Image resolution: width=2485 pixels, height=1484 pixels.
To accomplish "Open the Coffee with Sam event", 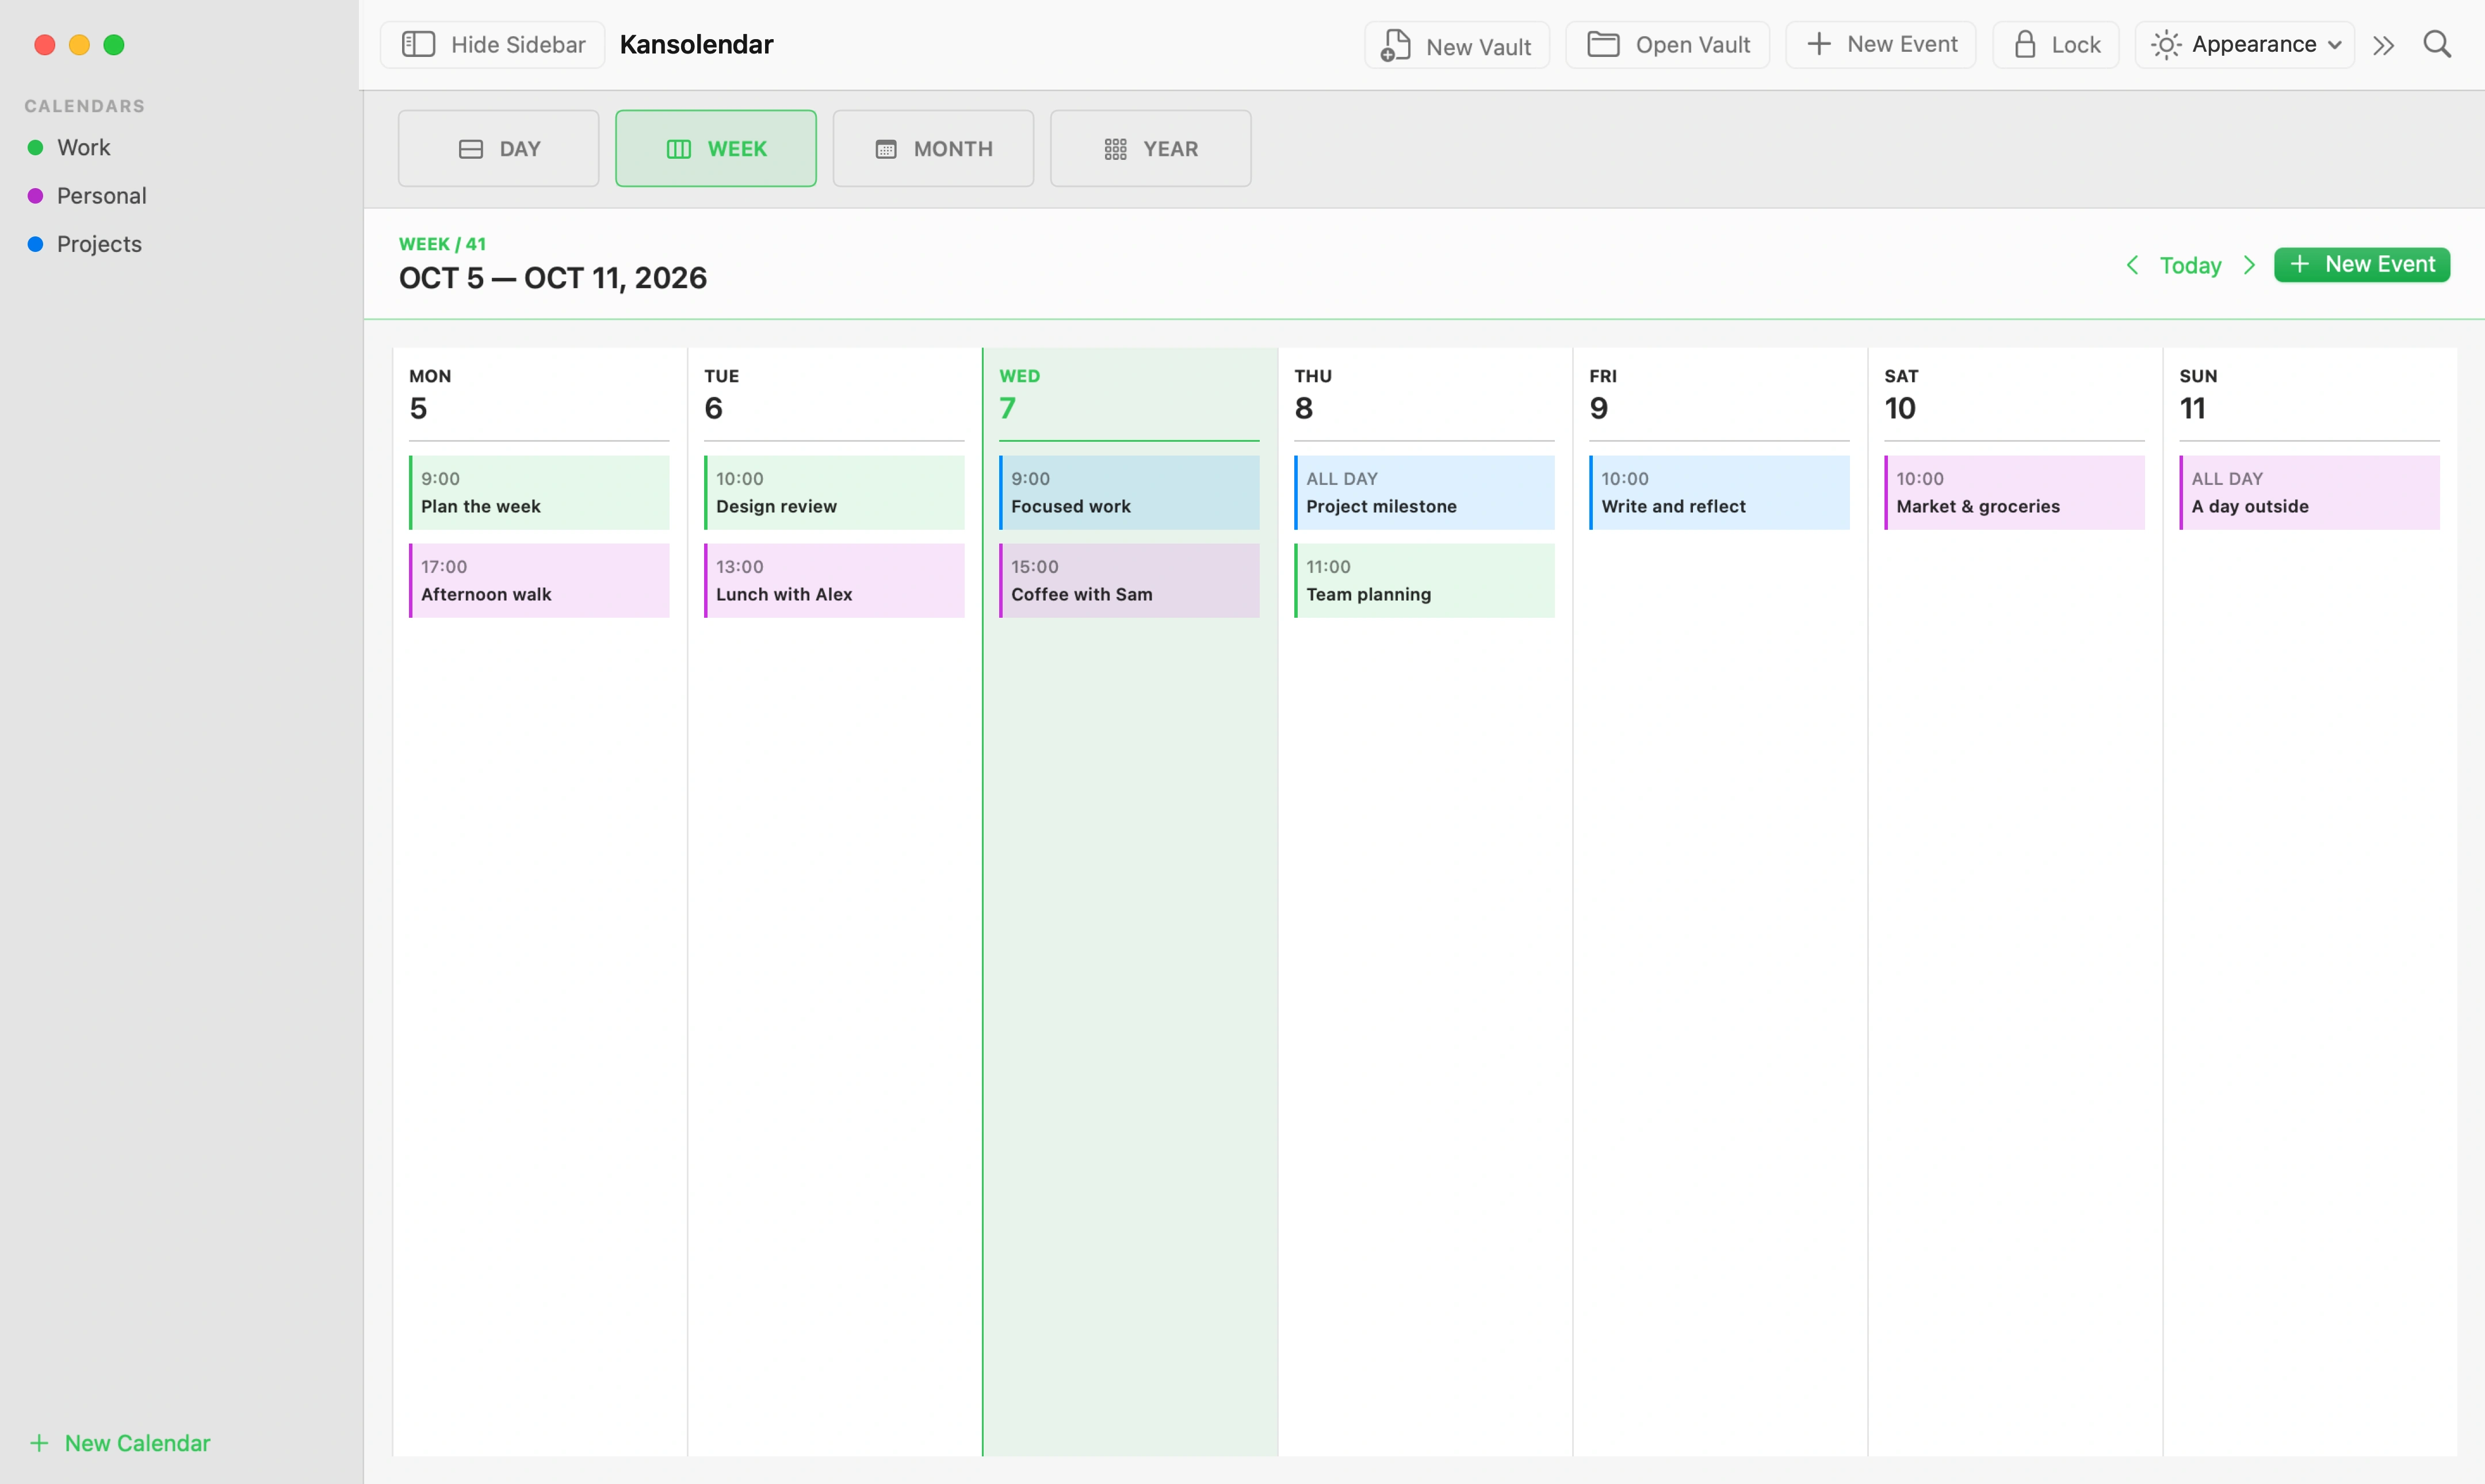I will coord(1129,580).
